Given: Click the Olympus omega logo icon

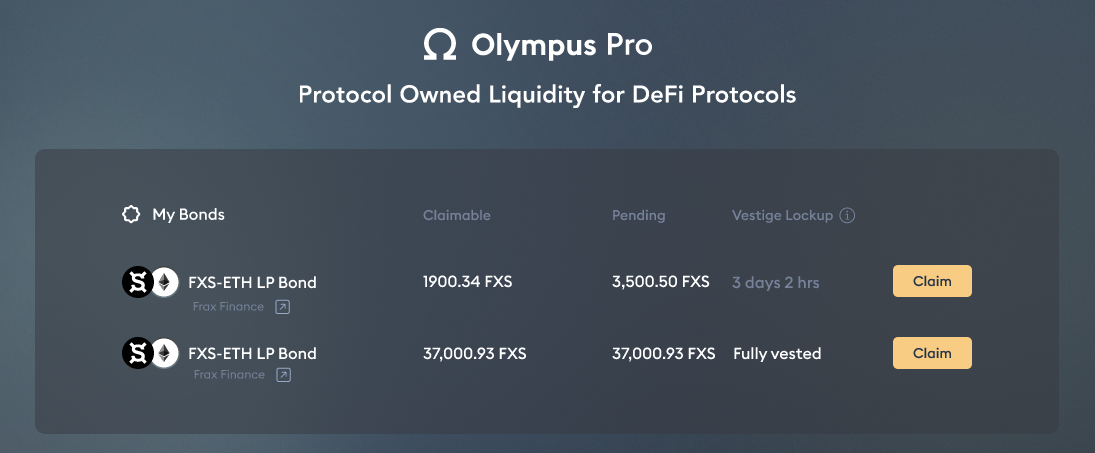Looking at the screenshot, I should tap(440, 45).
